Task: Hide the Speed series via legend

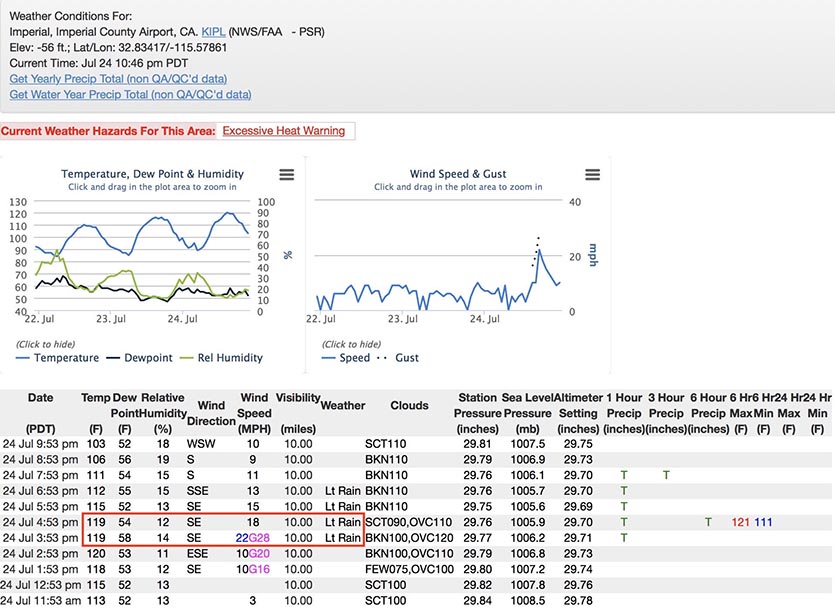Action: (x=346, y=358)
